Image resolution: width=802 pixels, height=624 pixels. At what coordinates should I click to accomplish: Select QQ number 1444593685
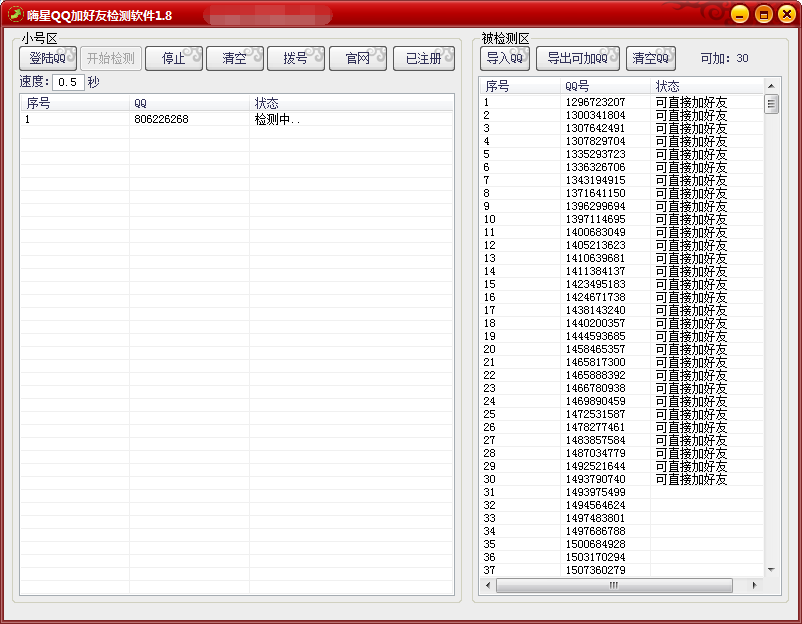coord(595,336)
